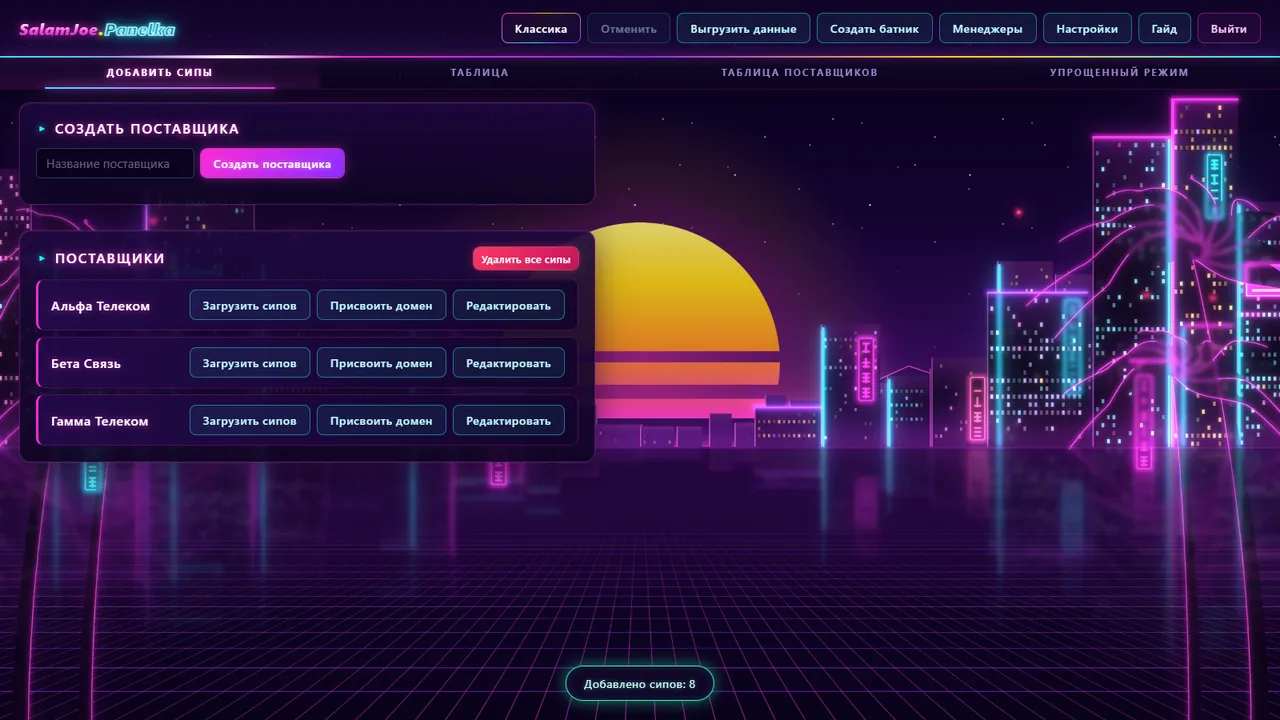Open Настройки
1280x720 pixels.
1087,29
